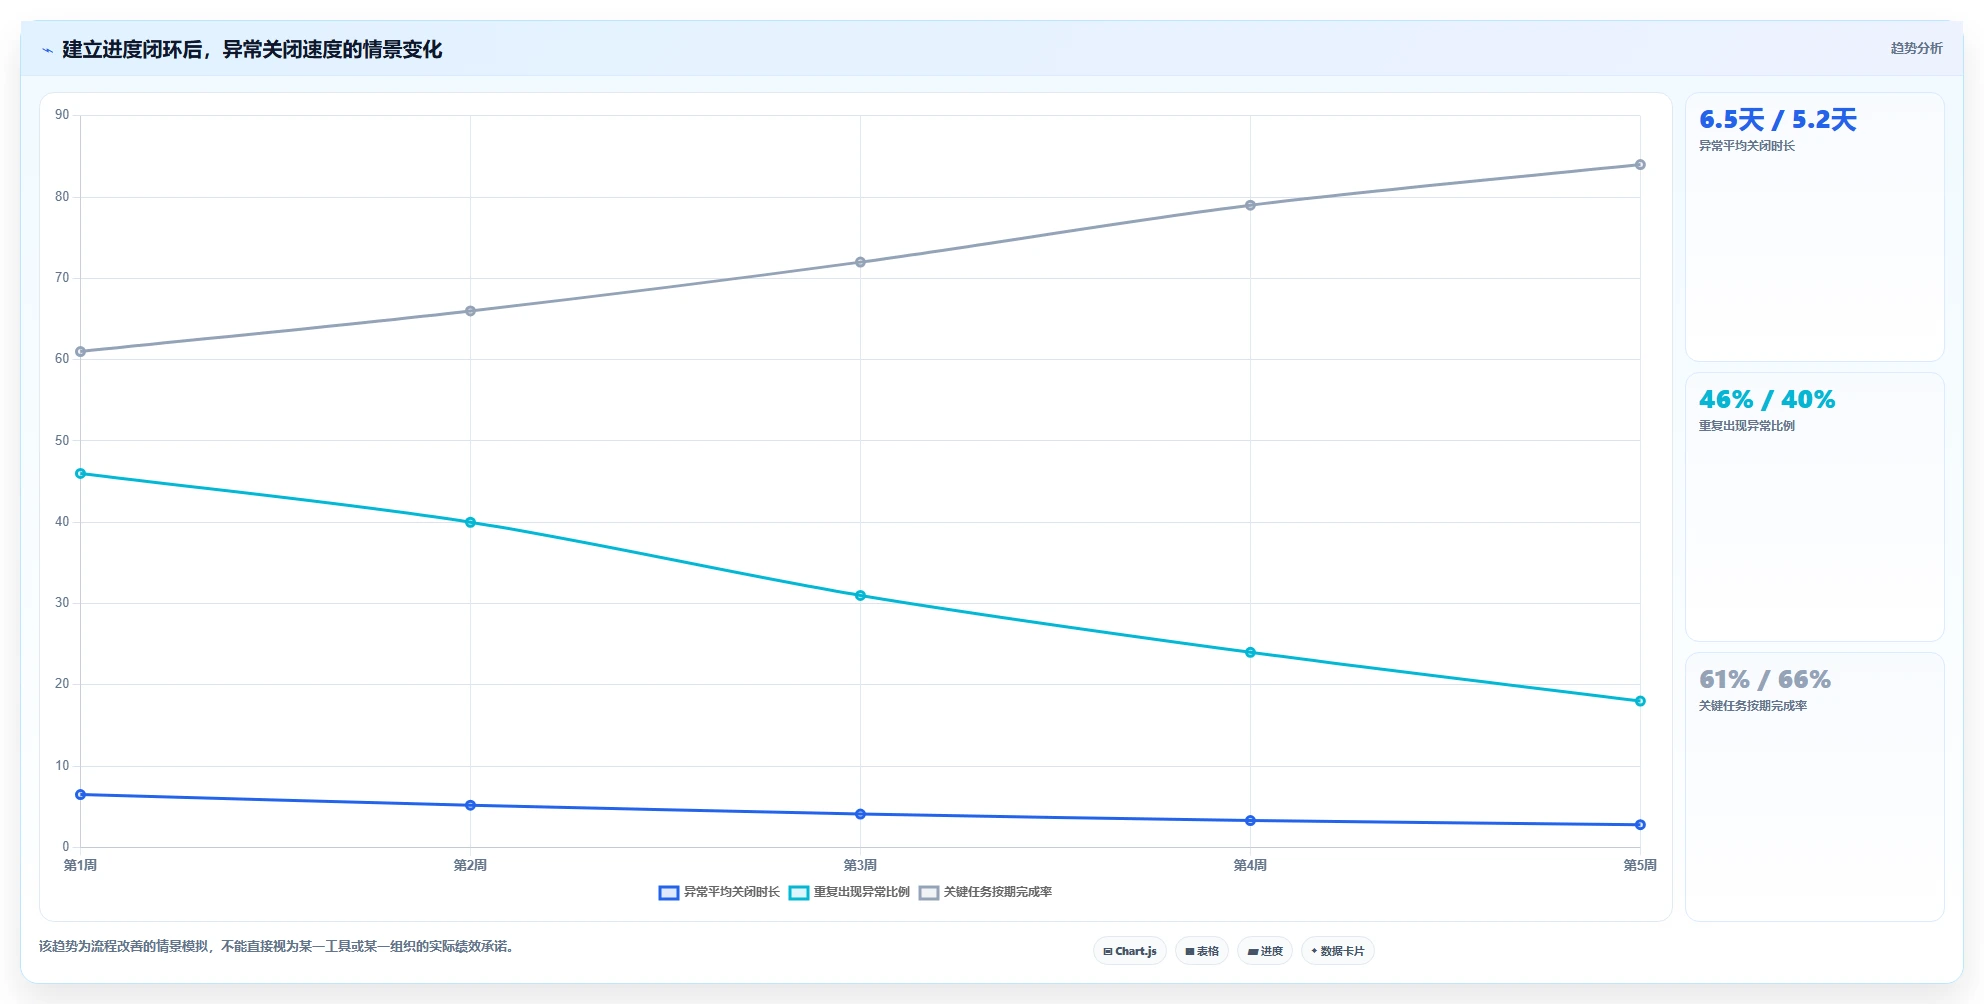Toggle the 关键任务按期完成率 legend swatch
This screenshot has height=1004, width=1984.
(929, 893)
